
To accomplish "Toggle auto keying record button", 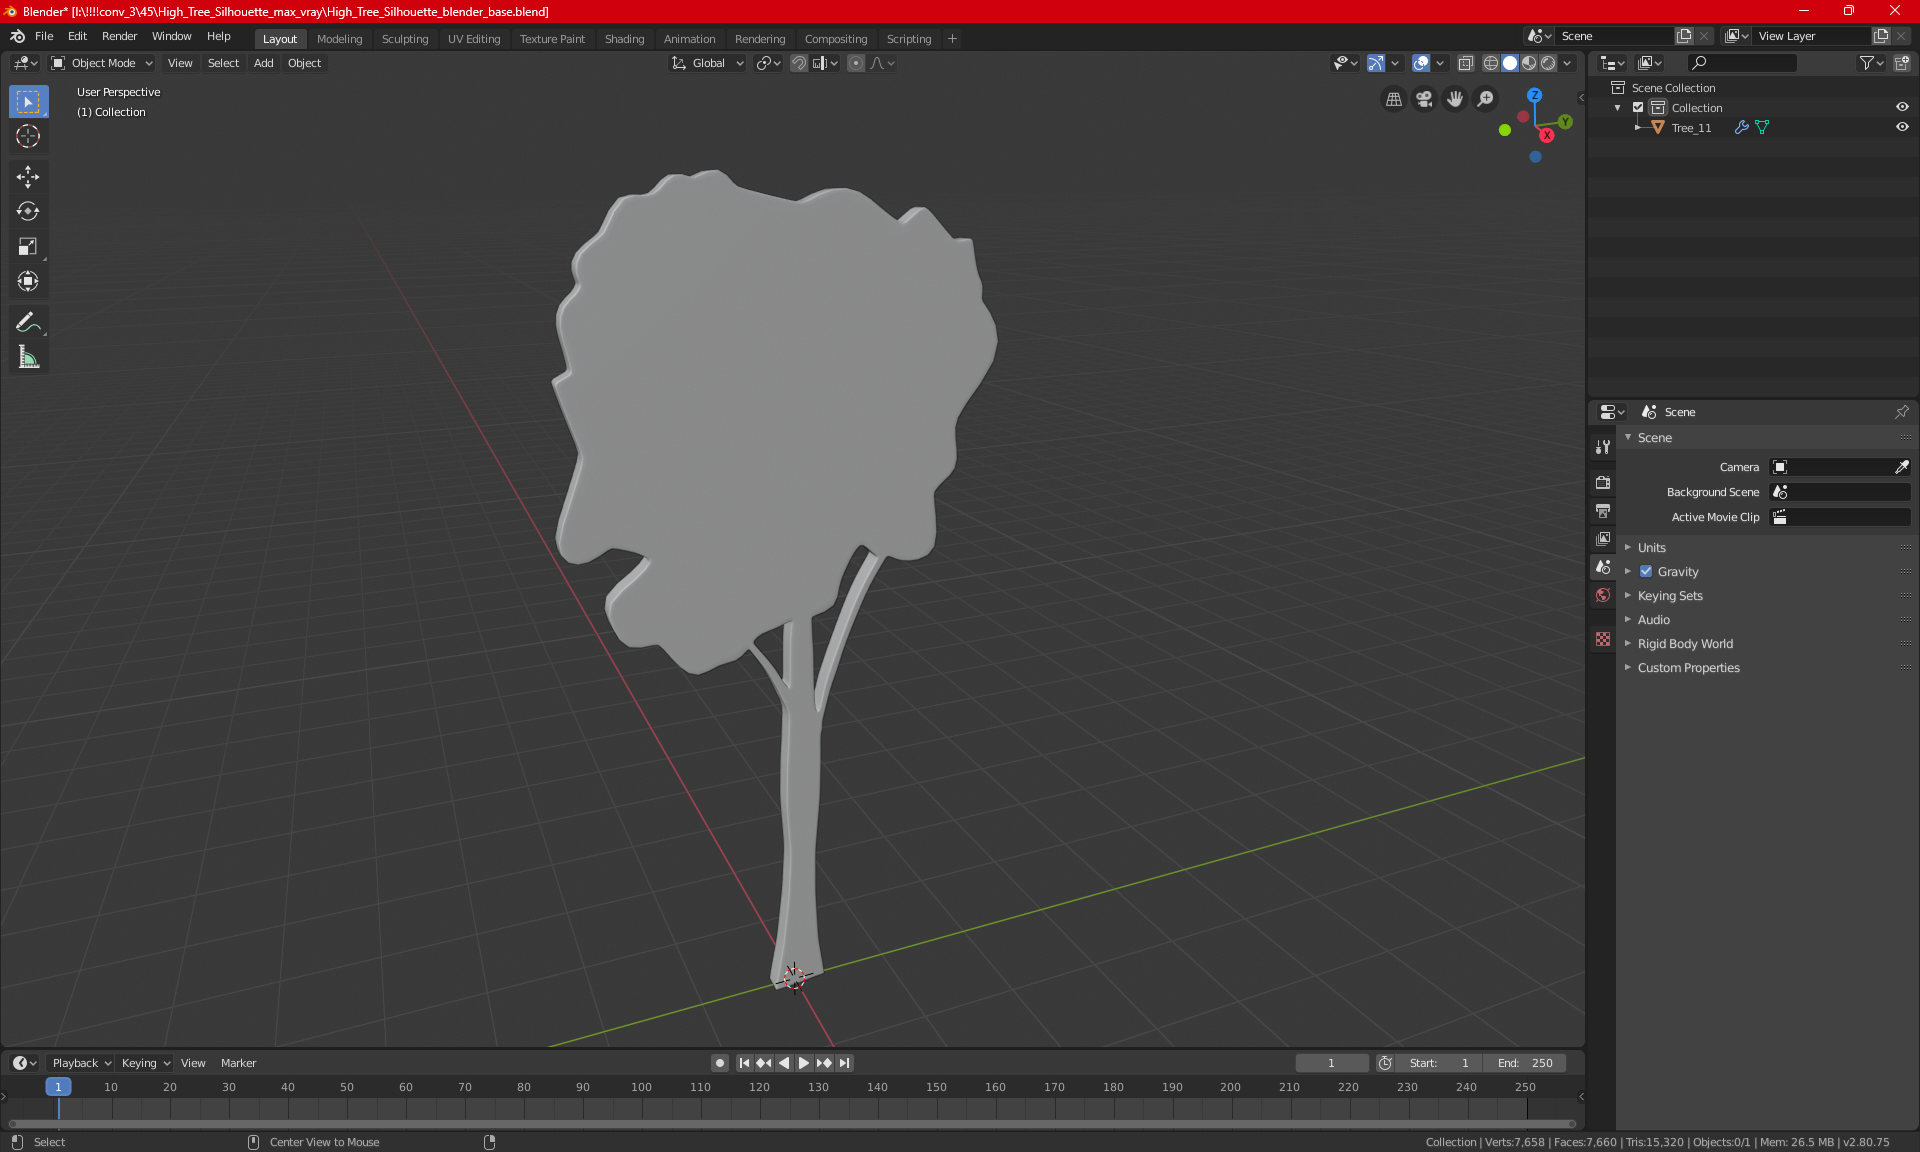I will click(x=719, y=1063).
